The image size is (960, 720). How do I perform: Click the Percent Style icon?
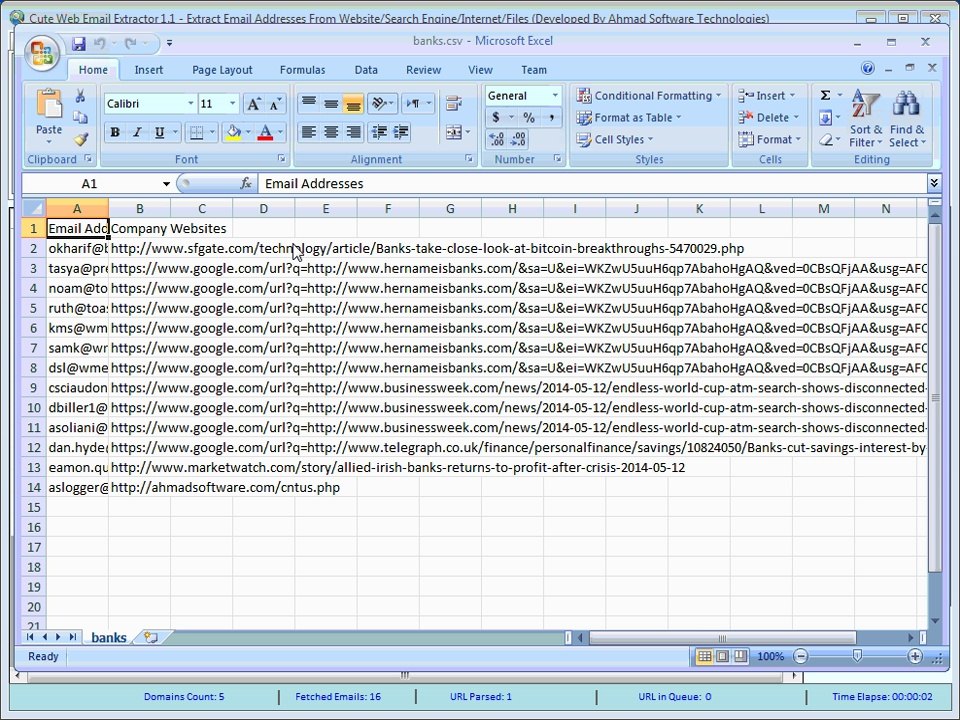[528, 118]
